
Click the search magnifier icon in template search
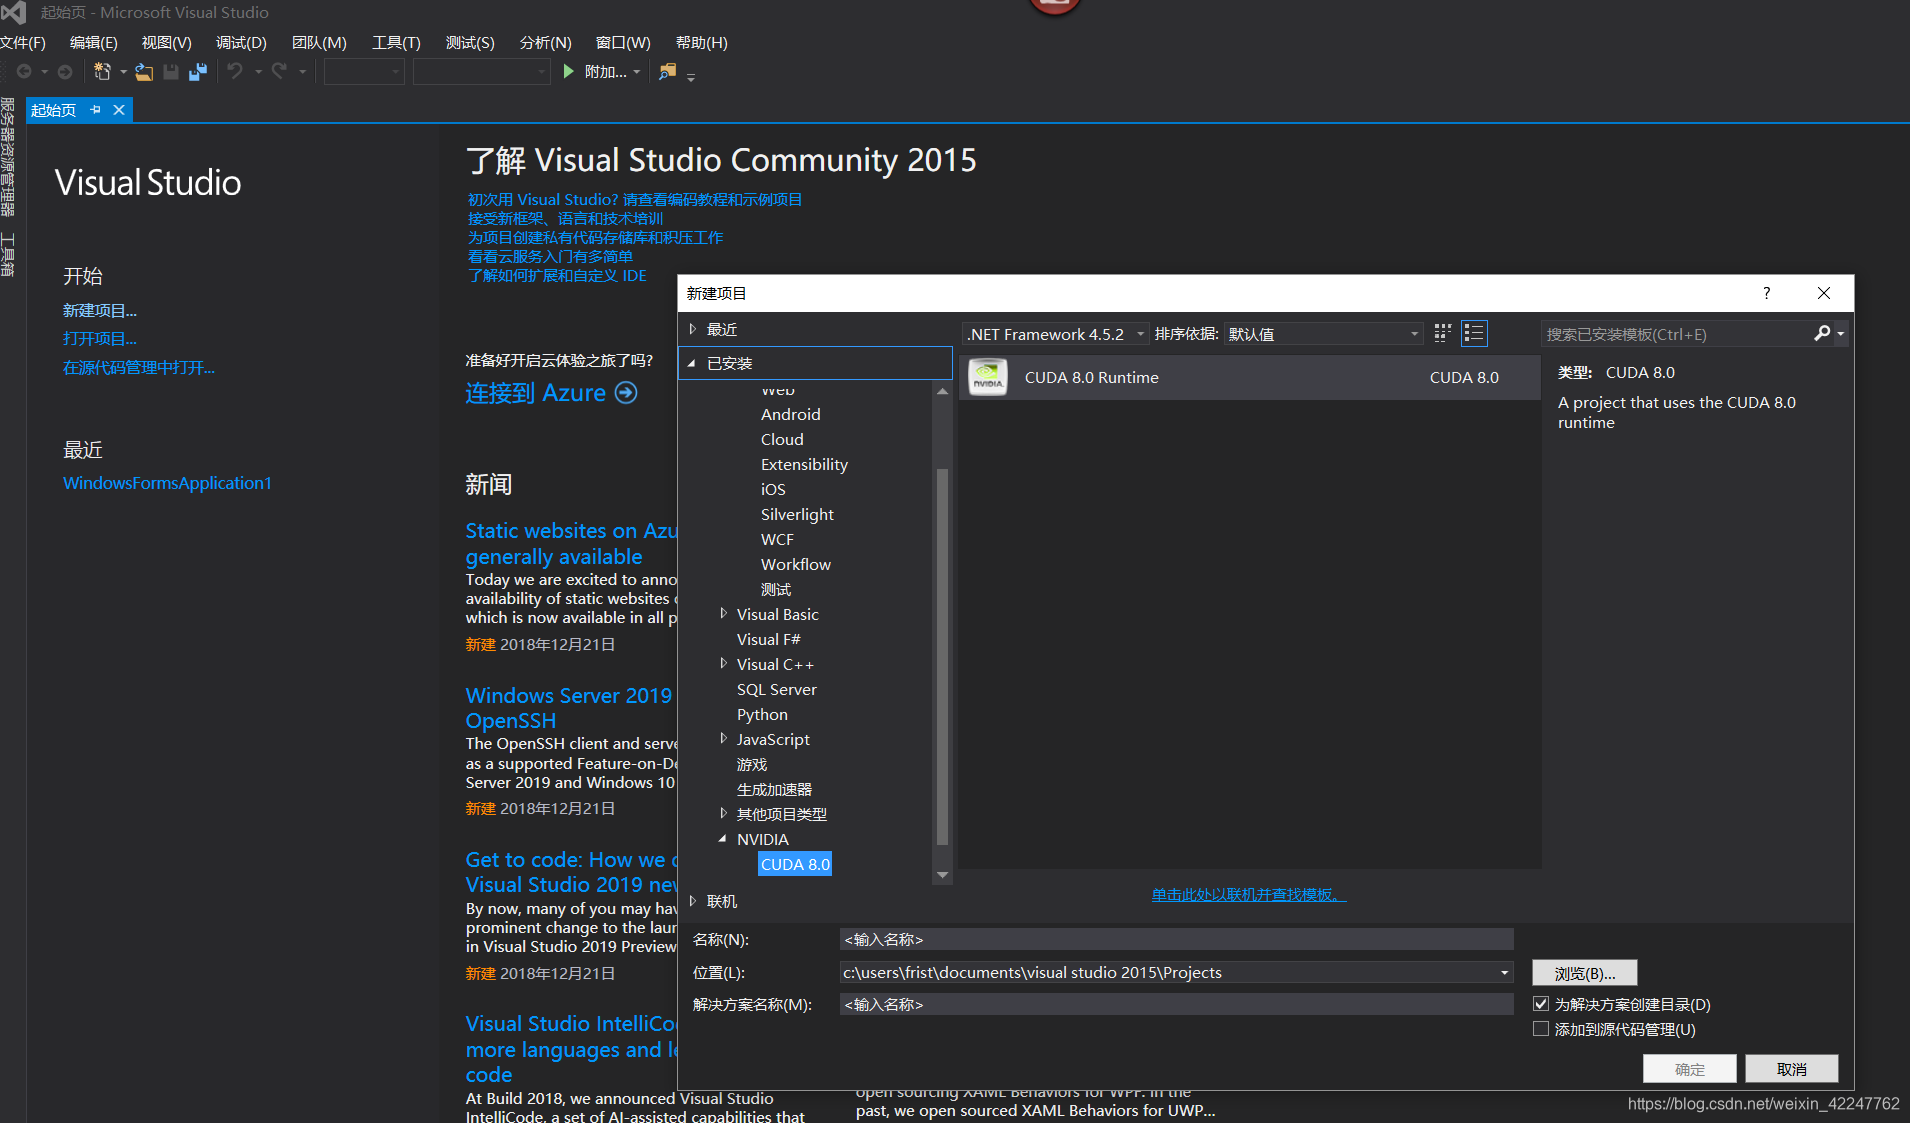coord(1822,333)
